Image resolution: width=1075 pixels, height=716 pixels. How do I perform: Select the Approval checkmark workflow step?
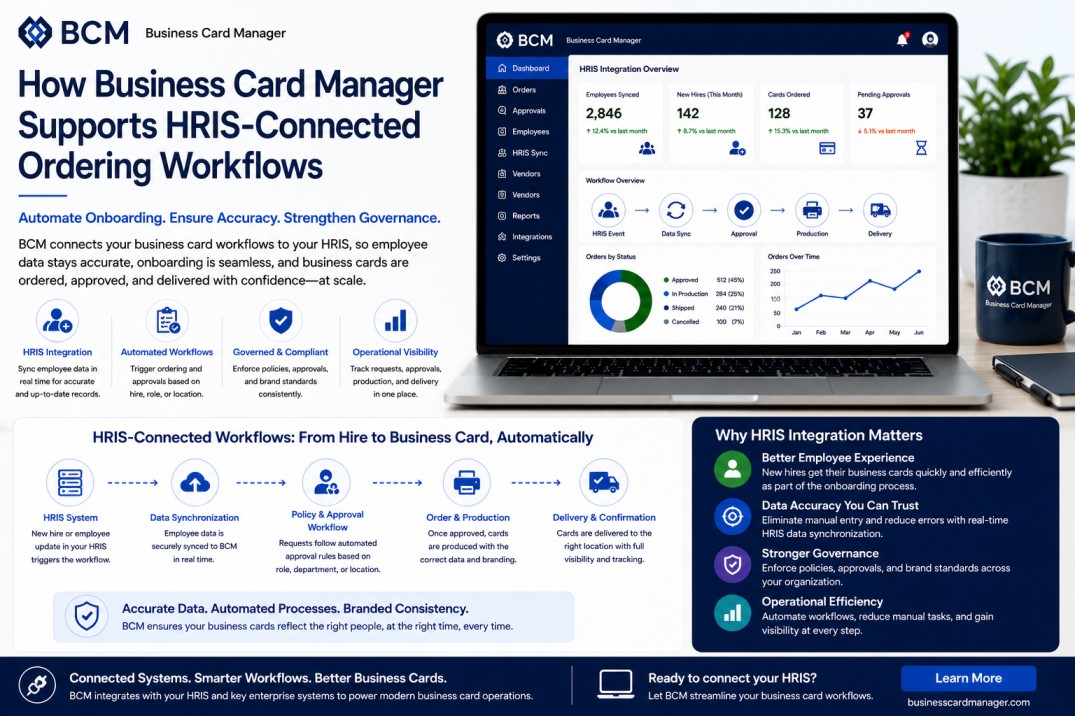point(744,210)
